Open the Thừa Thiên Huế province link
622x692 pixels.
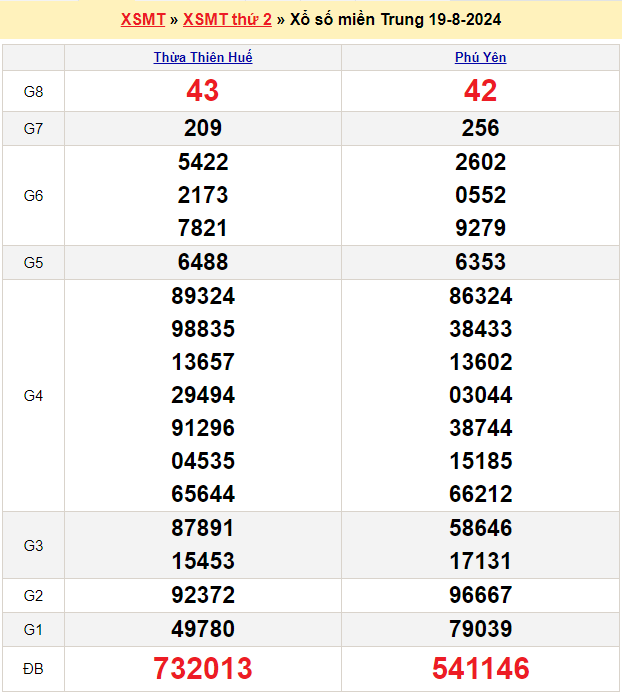click(203, 58)
